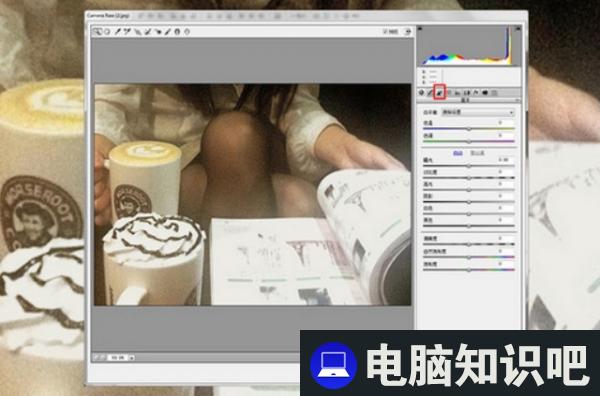The height and width of the screenshot is (396, 600).
Task: Open the zoom level dropdown arrow
Action: coord(132,358)
